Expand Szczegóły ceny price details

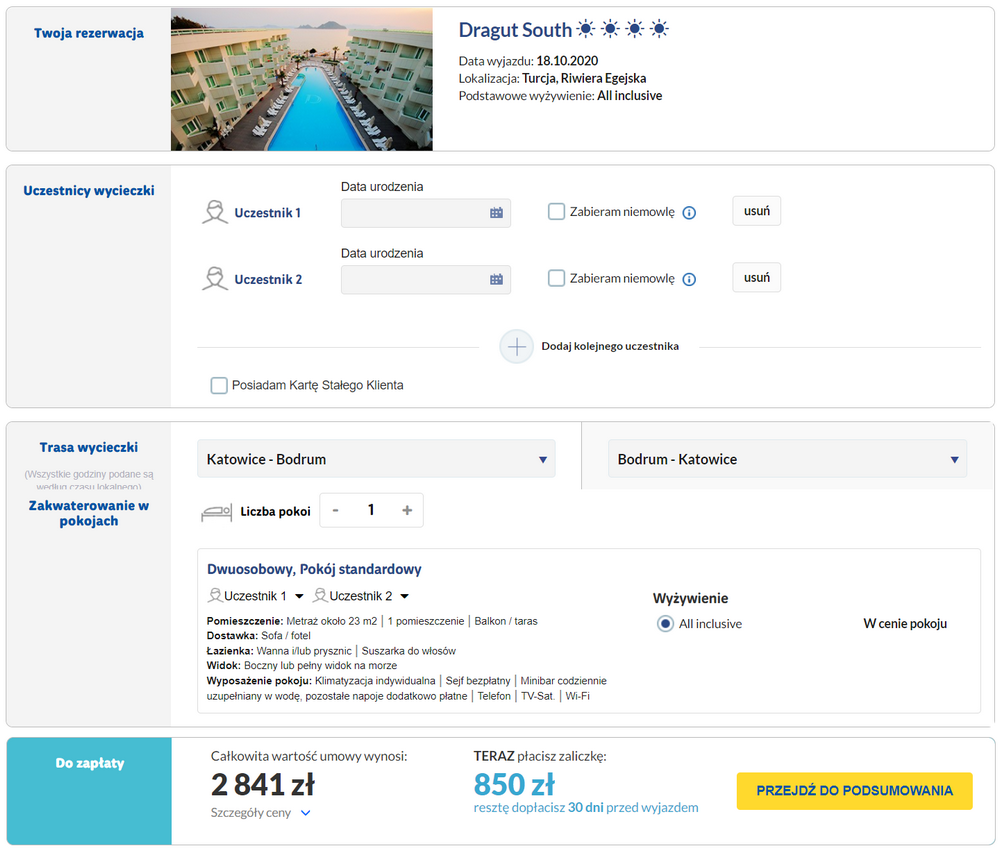[x=261, y=813]
